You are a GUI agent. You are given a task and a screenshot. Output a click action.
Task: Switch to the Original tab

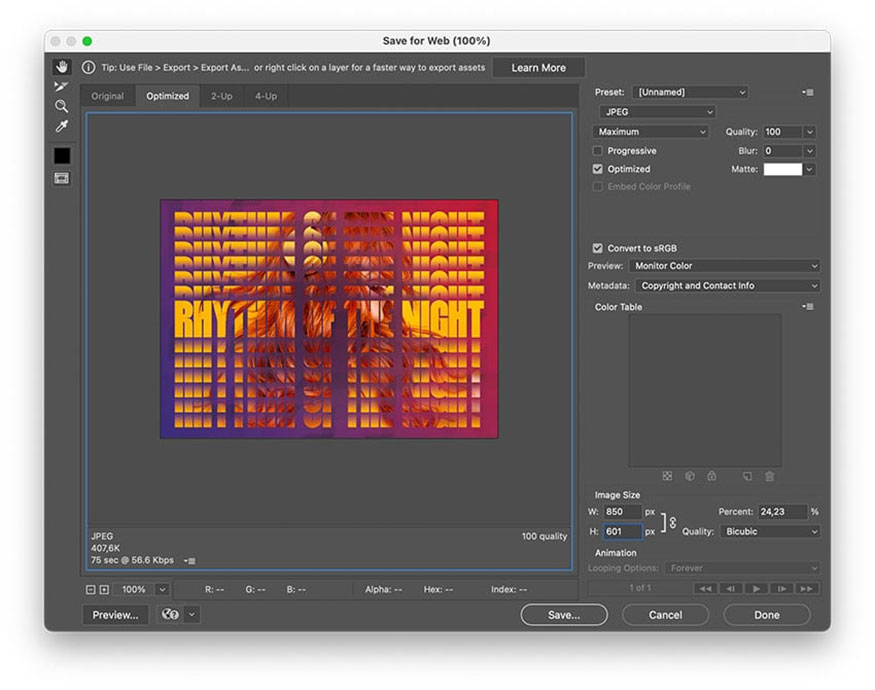[108, 96]
